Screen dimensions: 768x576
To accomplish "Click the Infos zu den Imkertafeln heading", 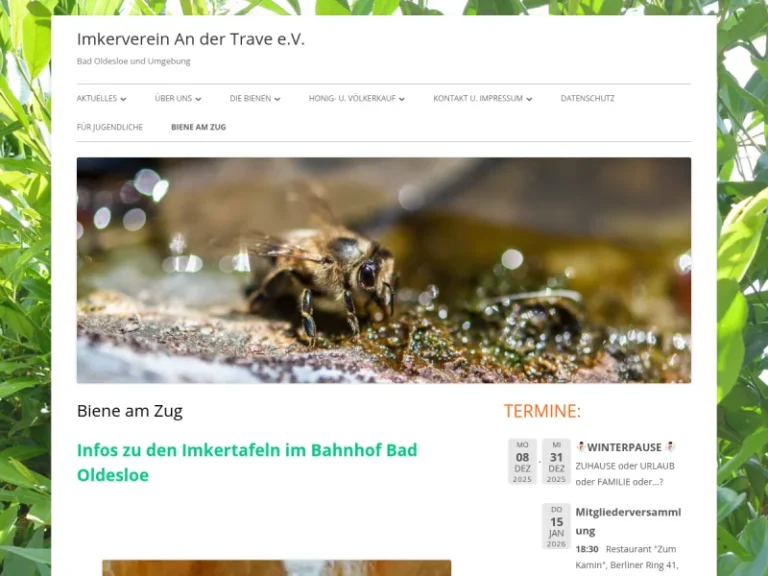I will click(247, 462).
